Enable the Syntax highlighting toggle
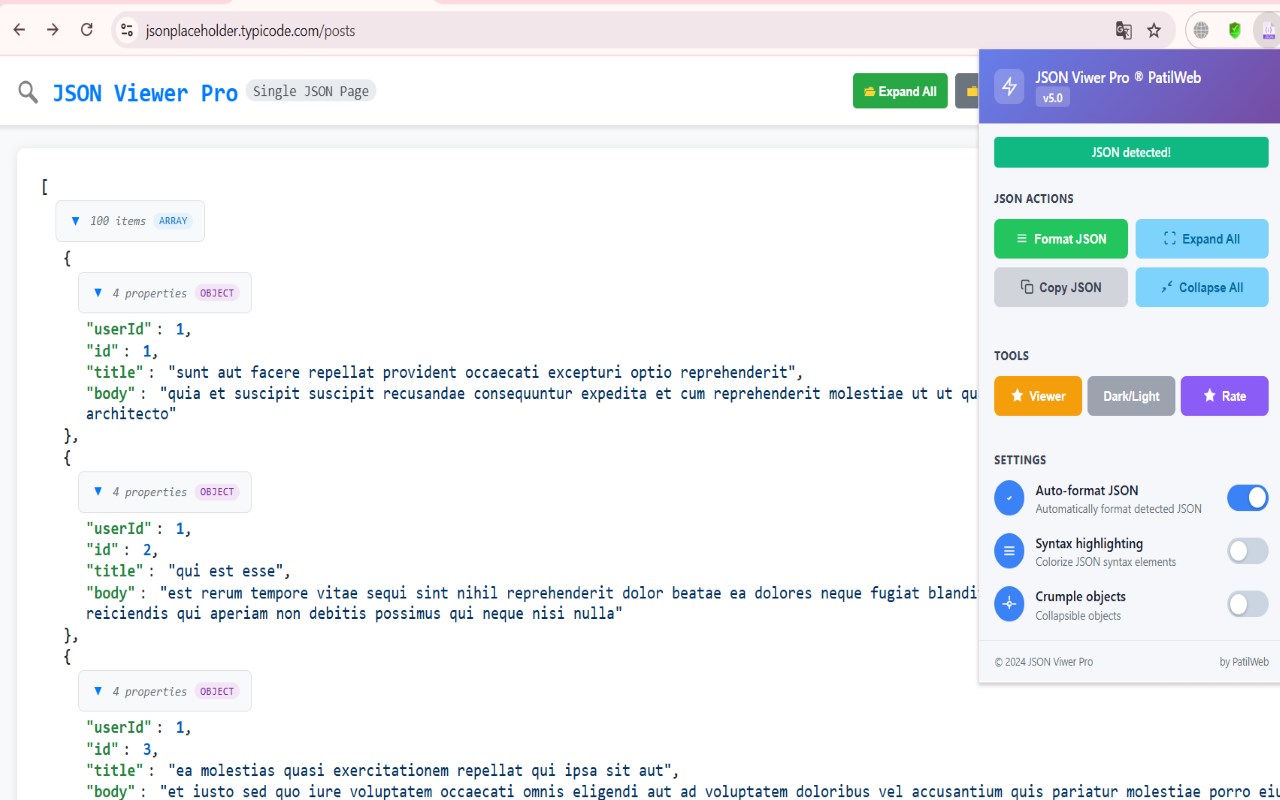Viewport: 1280px width, 800px height. click(1248, 551)
